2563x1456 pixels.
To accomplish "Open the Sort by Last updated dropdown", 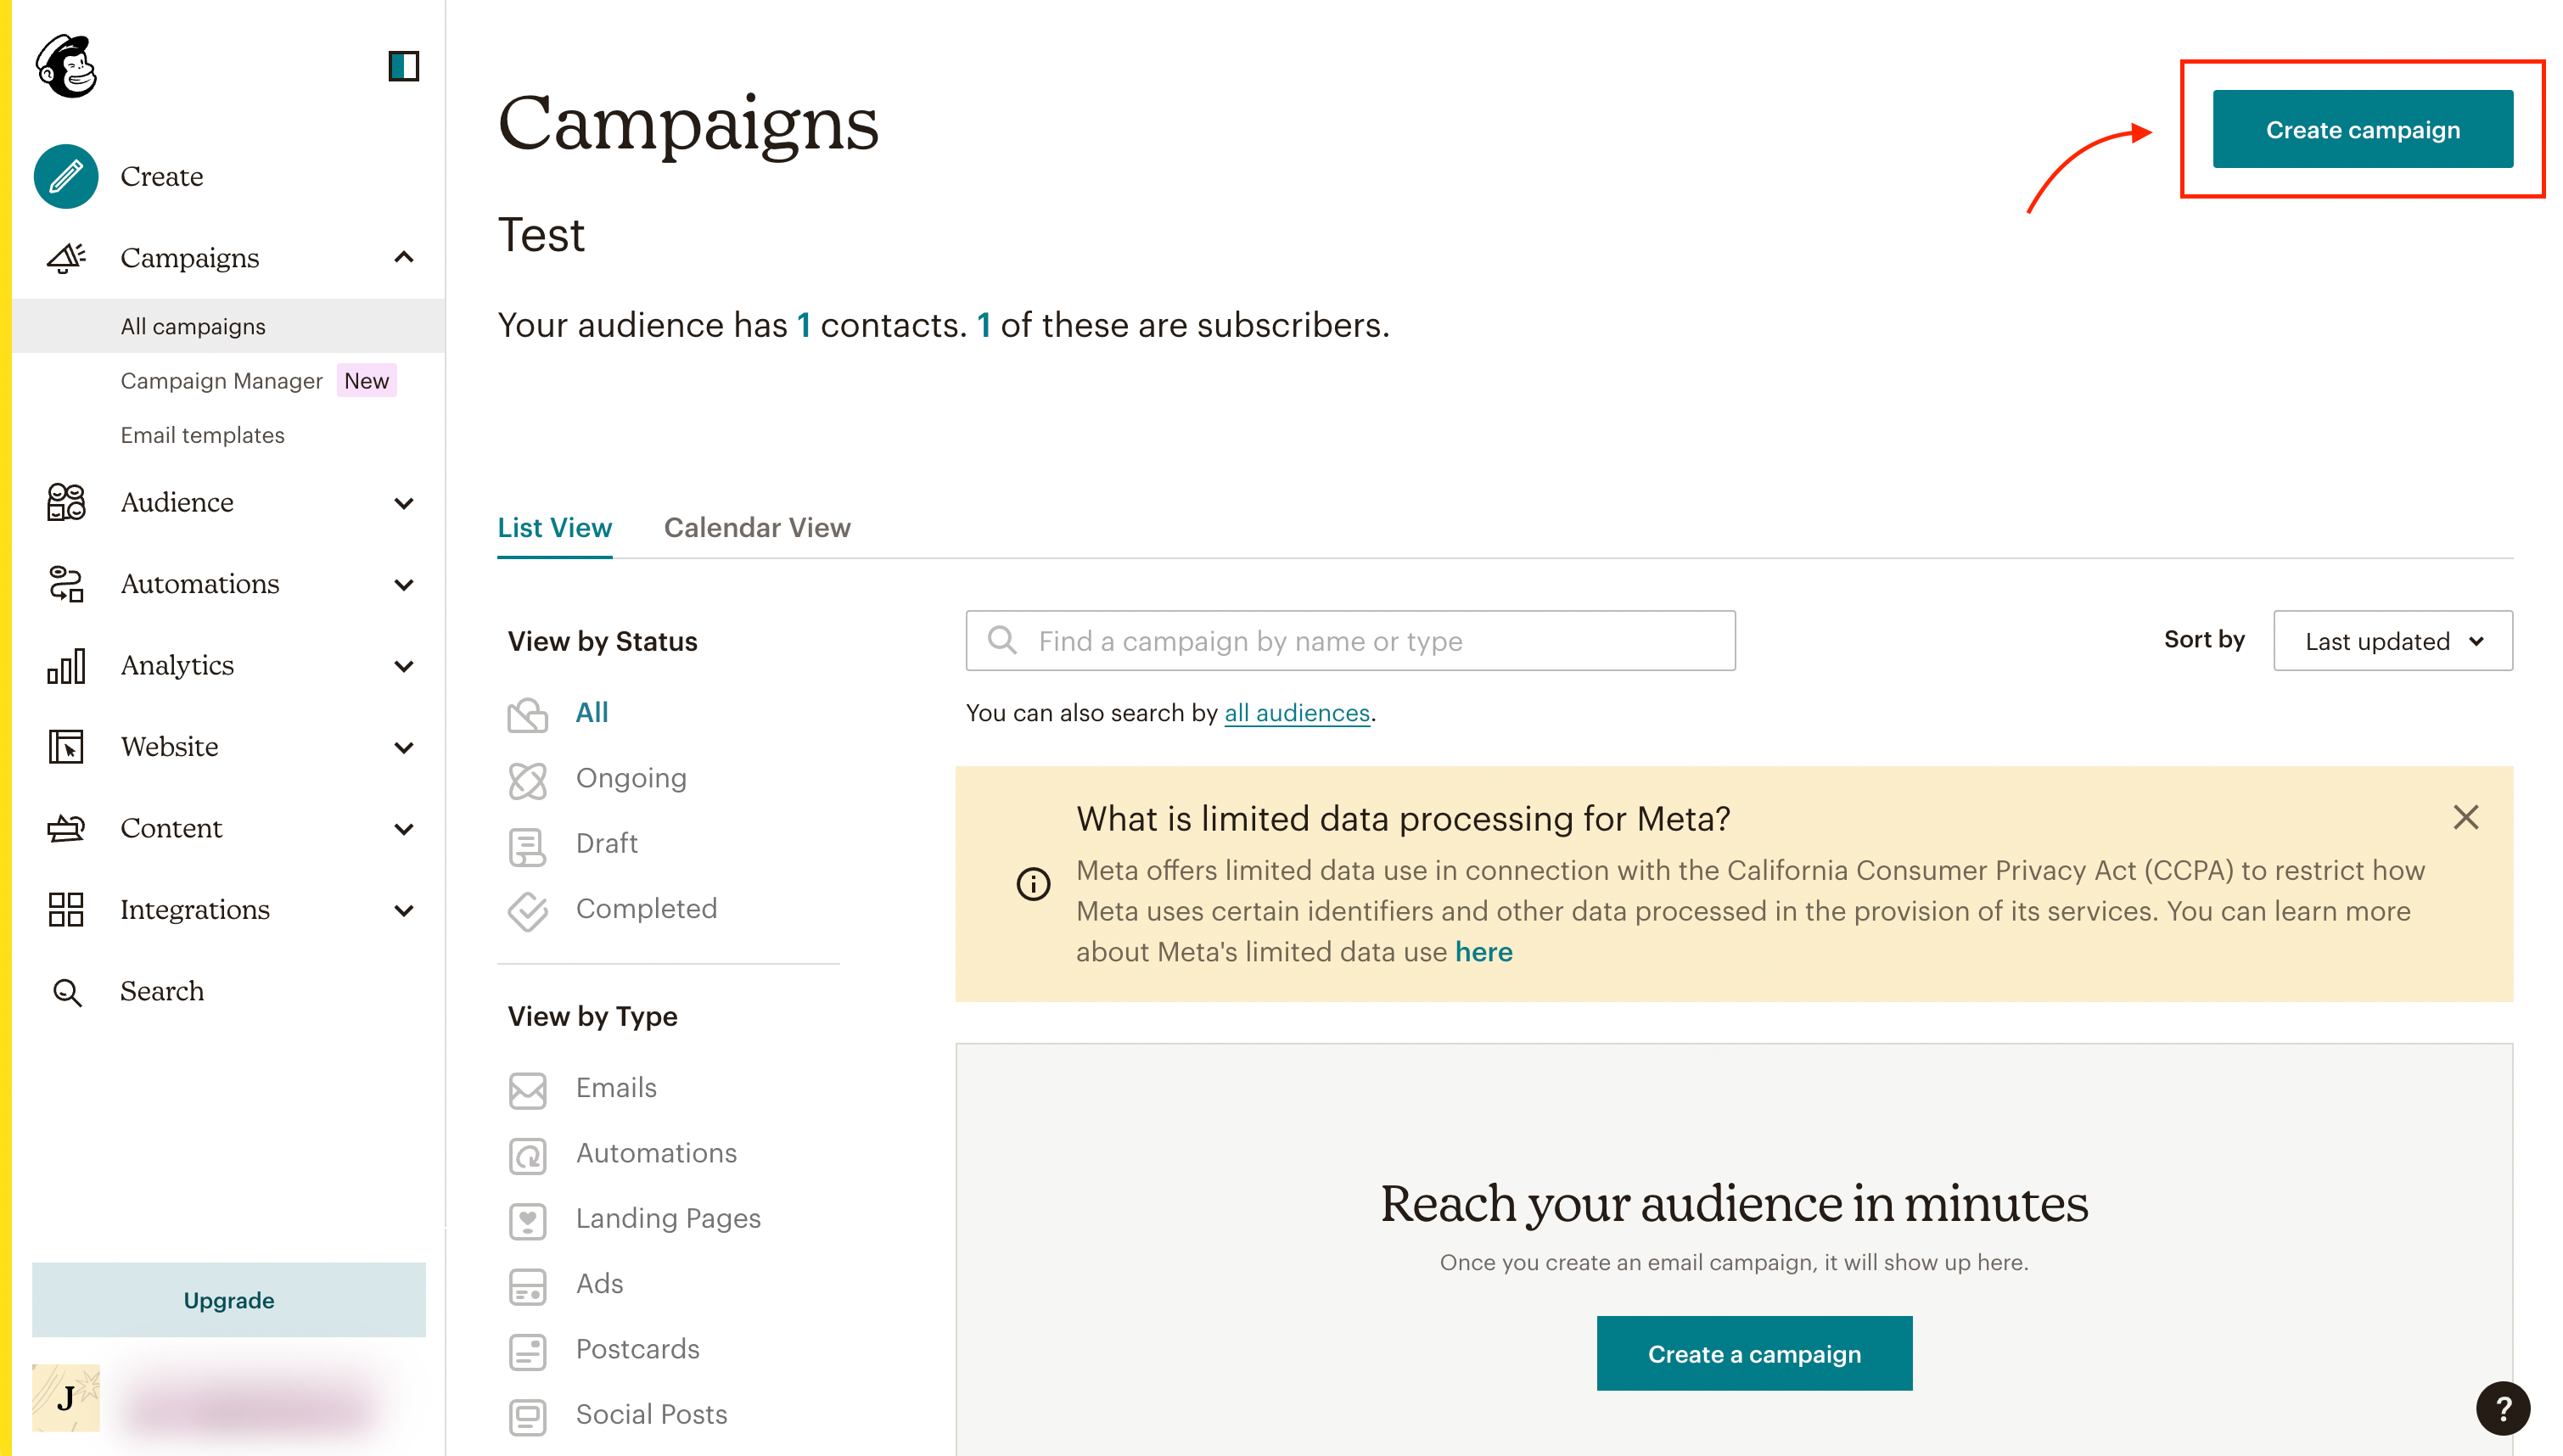I will (2391, 639).
